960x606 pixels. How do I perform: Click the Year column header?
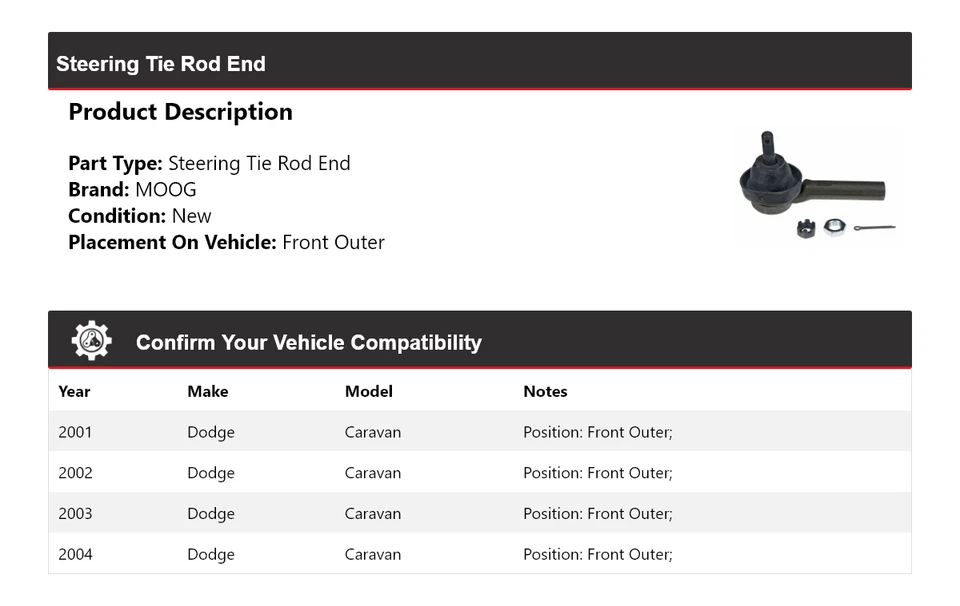(74, 392)
